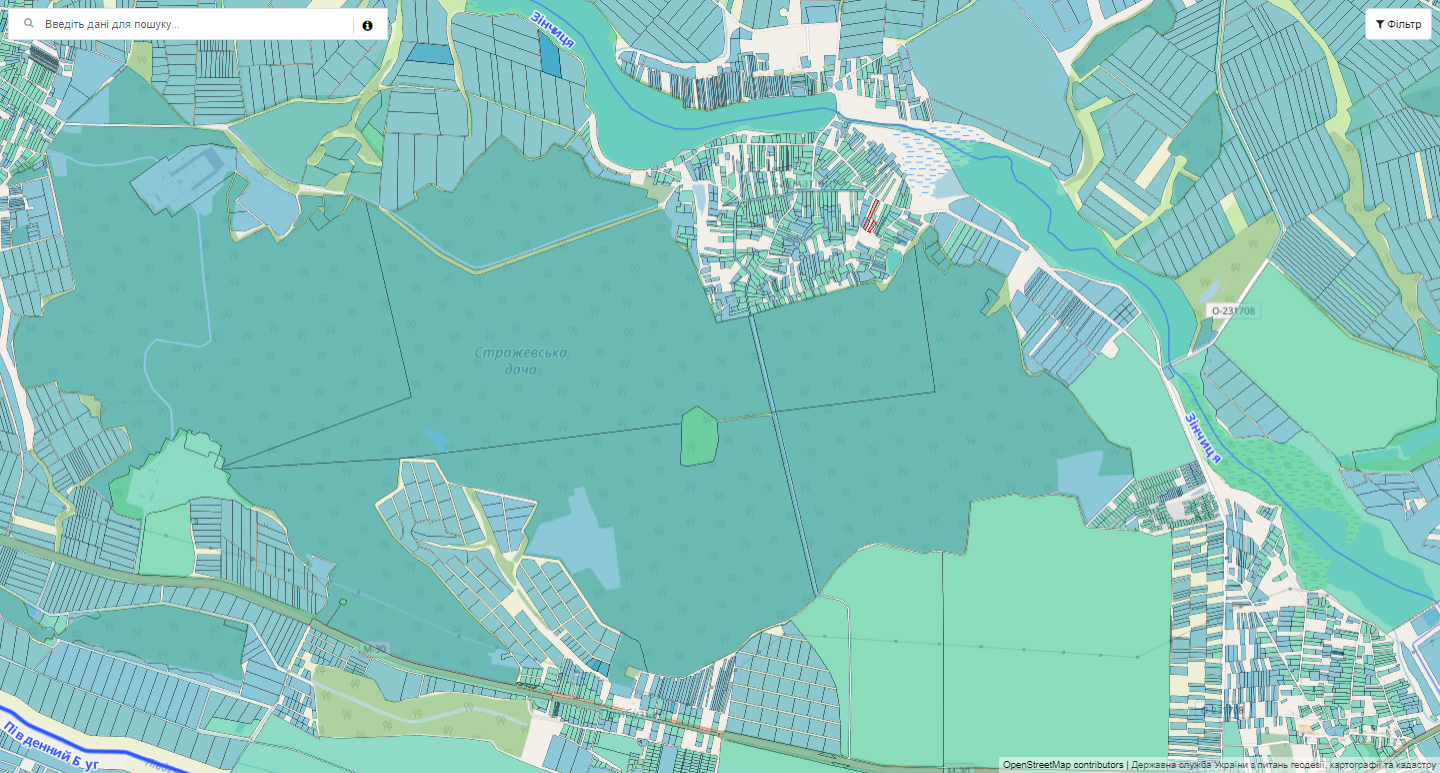The height and width of the screenshot is (773, 1440).
Task: Select the red-outlined highlighted parcel
Action: pos(870,215)
